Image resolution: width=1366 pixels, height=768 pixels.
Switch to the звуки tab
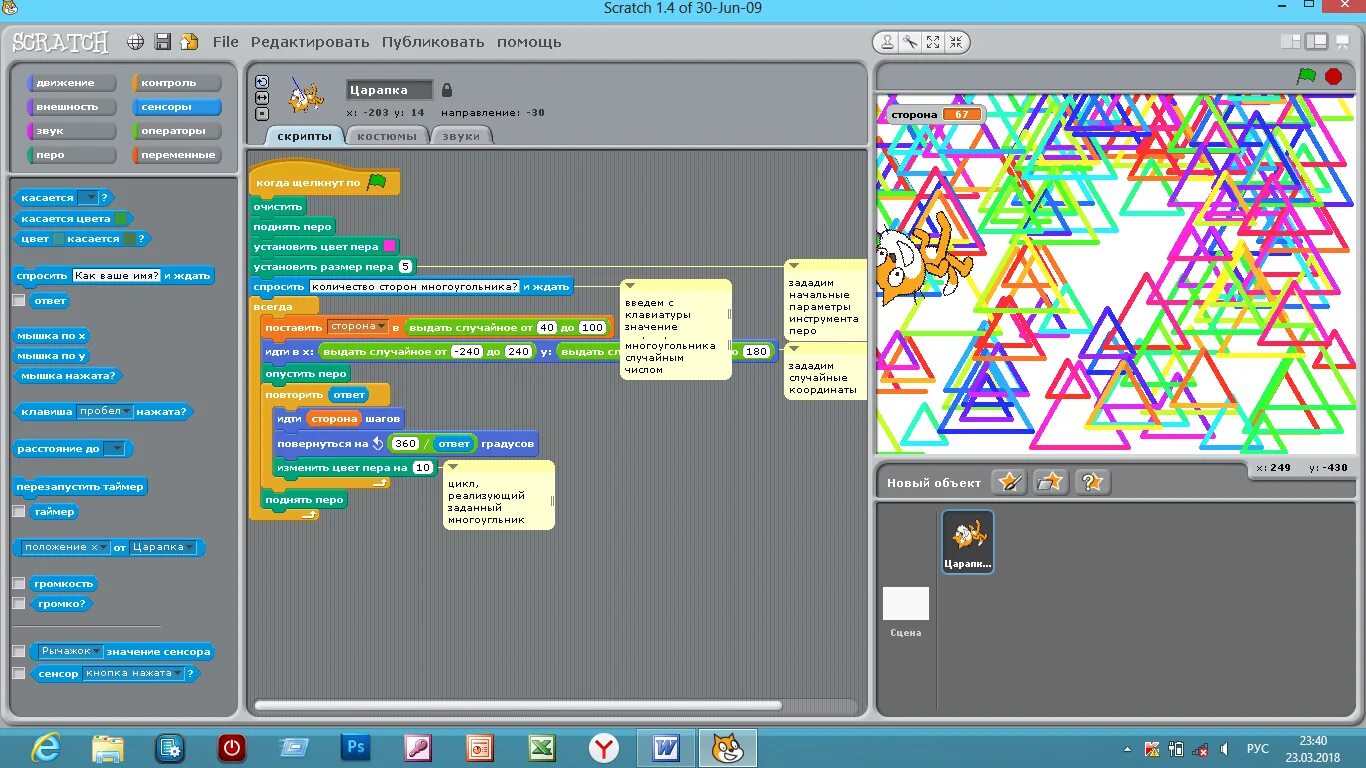point(461,136)
